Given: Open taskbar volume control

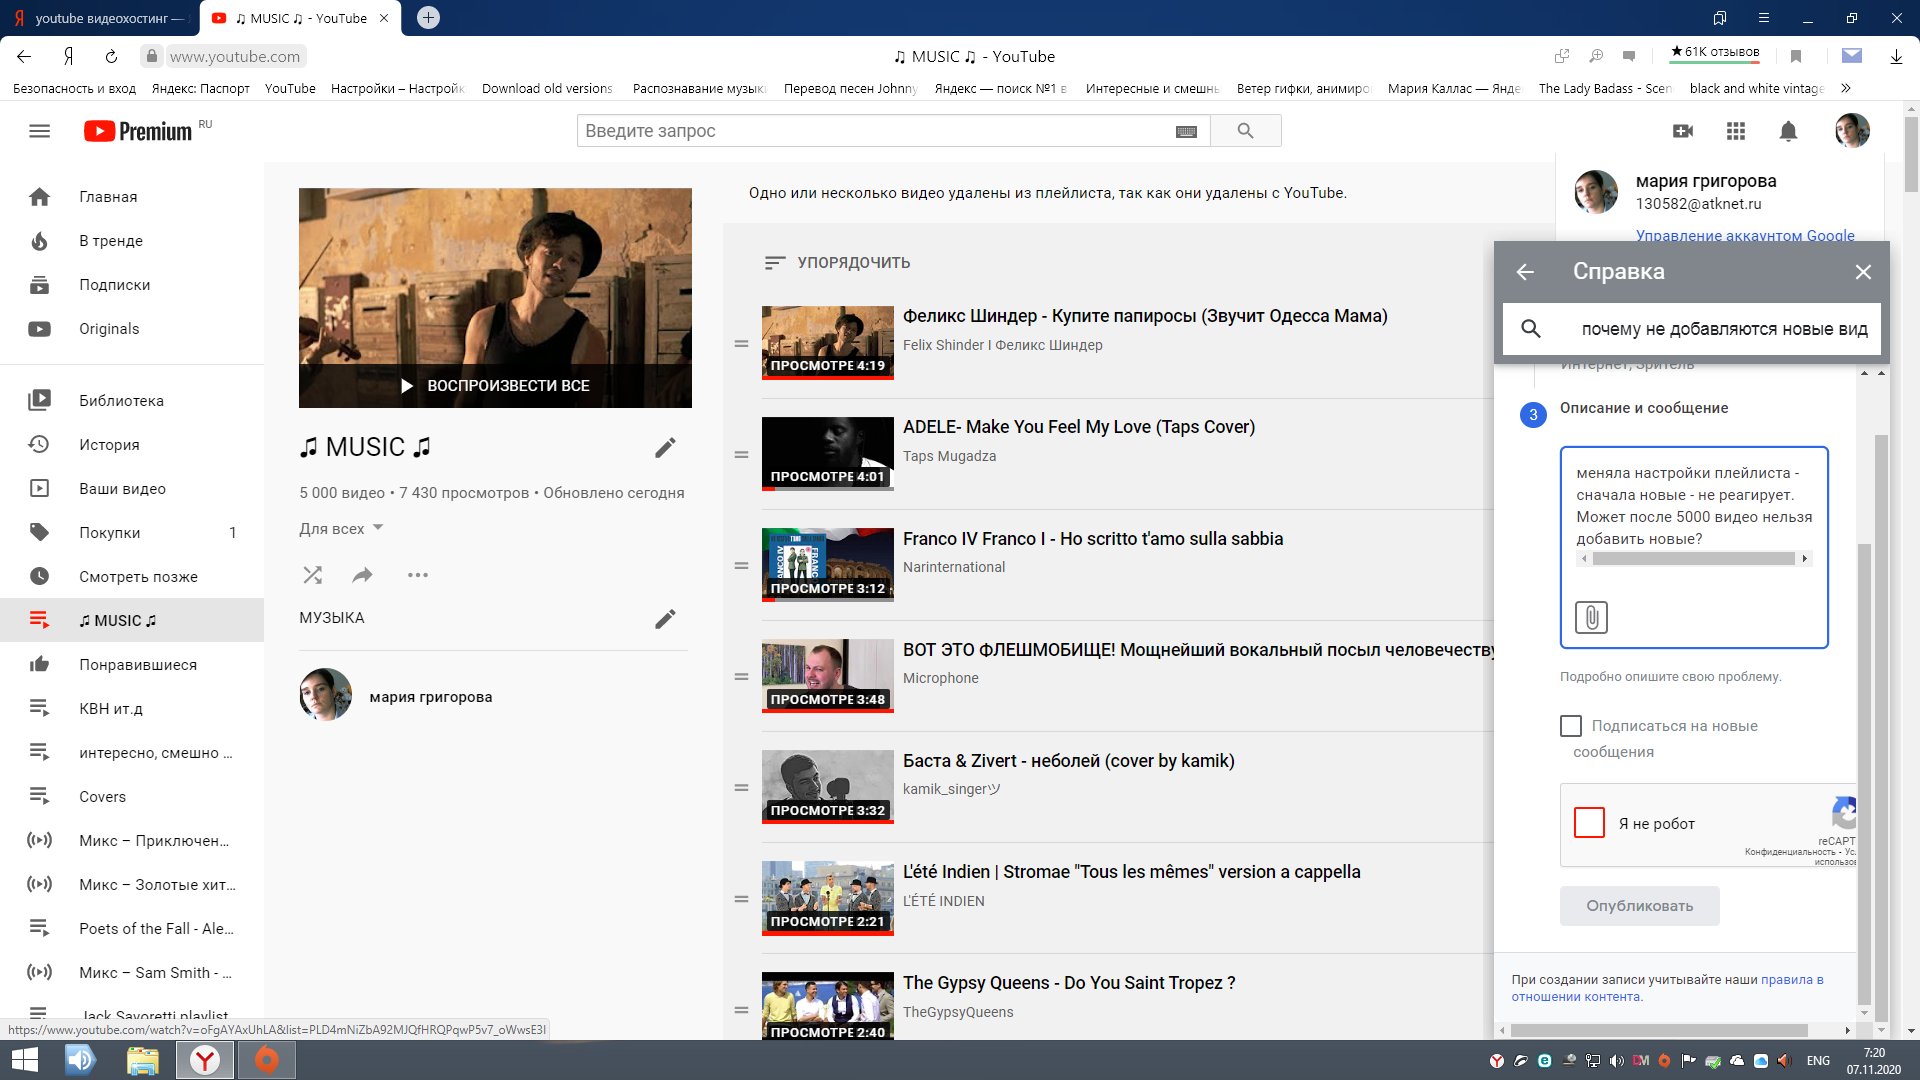Looking at the screenshot, I should pos(1617,1061).
